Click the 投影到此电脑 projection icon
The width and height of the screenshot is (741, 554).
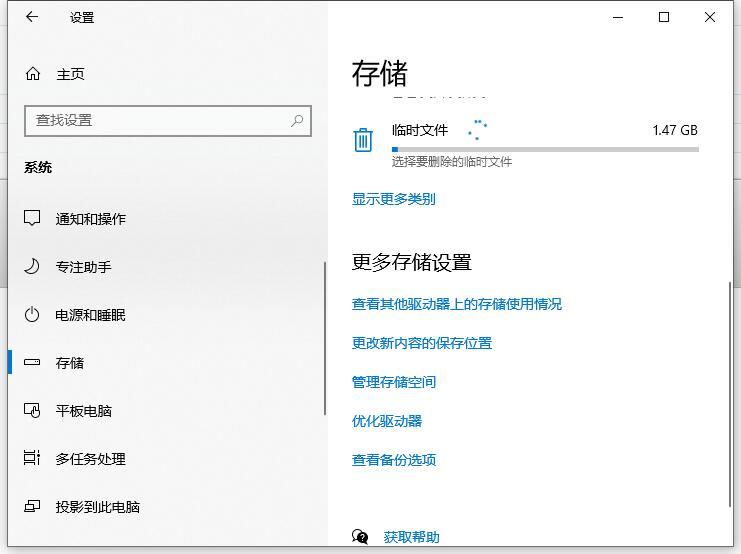[32, 506]
